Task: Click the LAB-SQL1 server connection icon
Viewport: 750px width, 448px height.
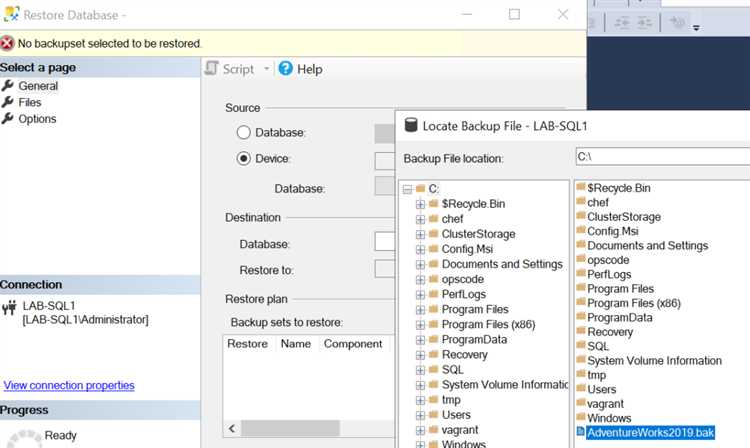Action: click(9, 306)
